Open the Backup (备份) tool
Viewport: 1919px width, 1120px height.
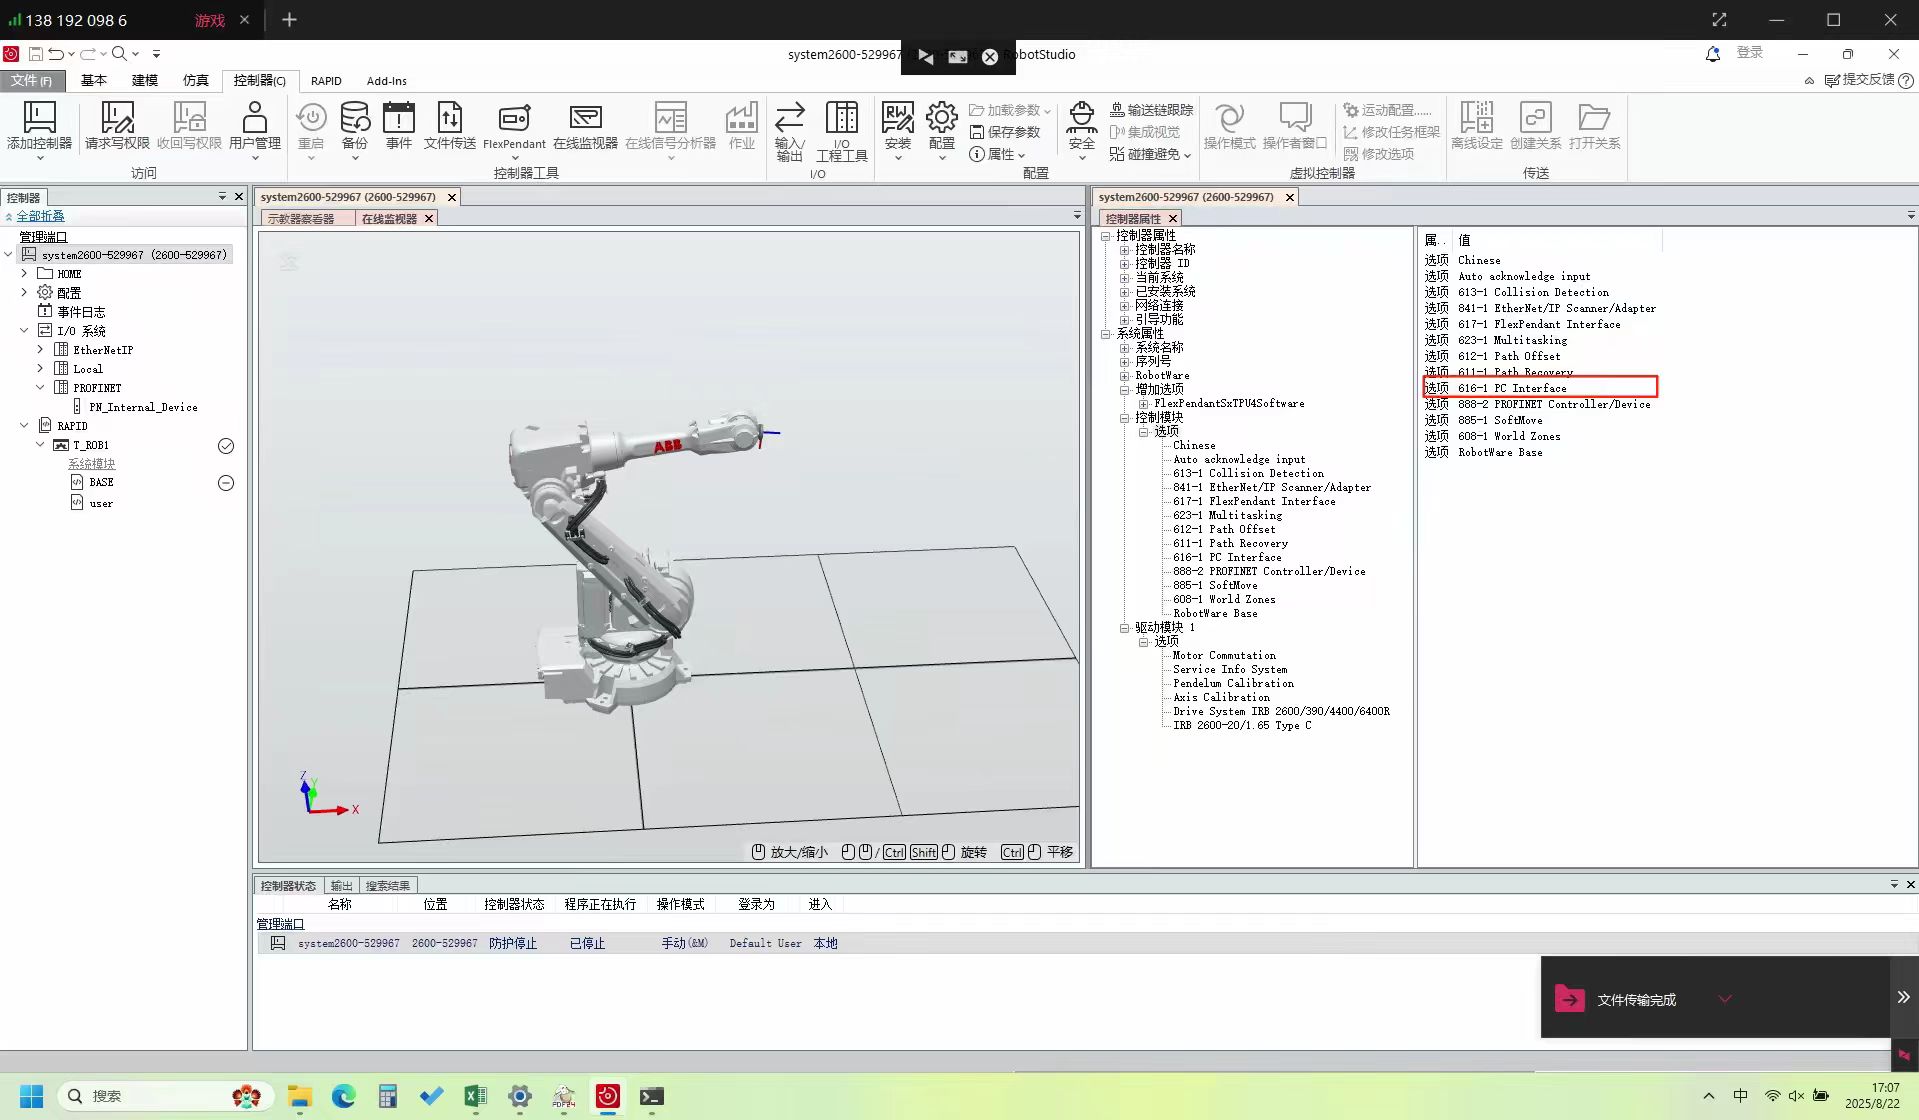coord(354,118)
